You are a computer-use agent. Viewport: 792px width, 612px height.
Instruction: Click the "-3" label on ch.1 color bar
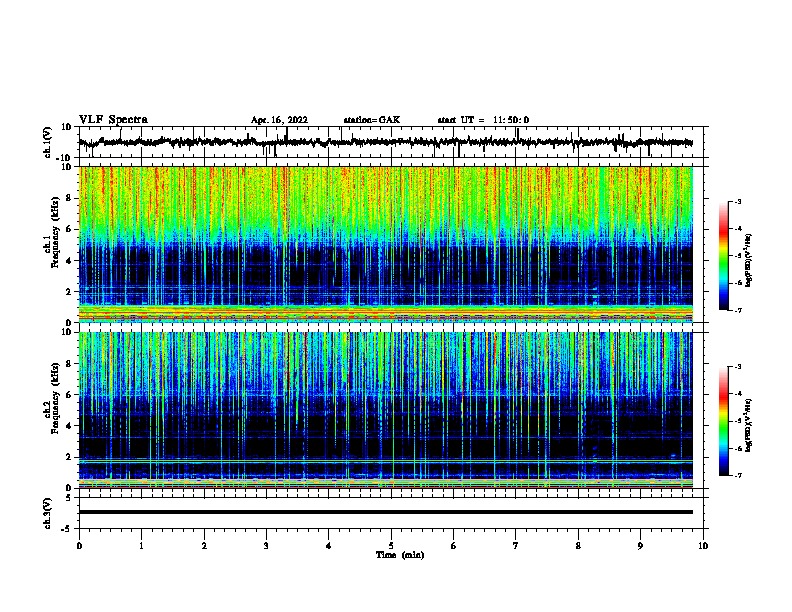[738, 202]
